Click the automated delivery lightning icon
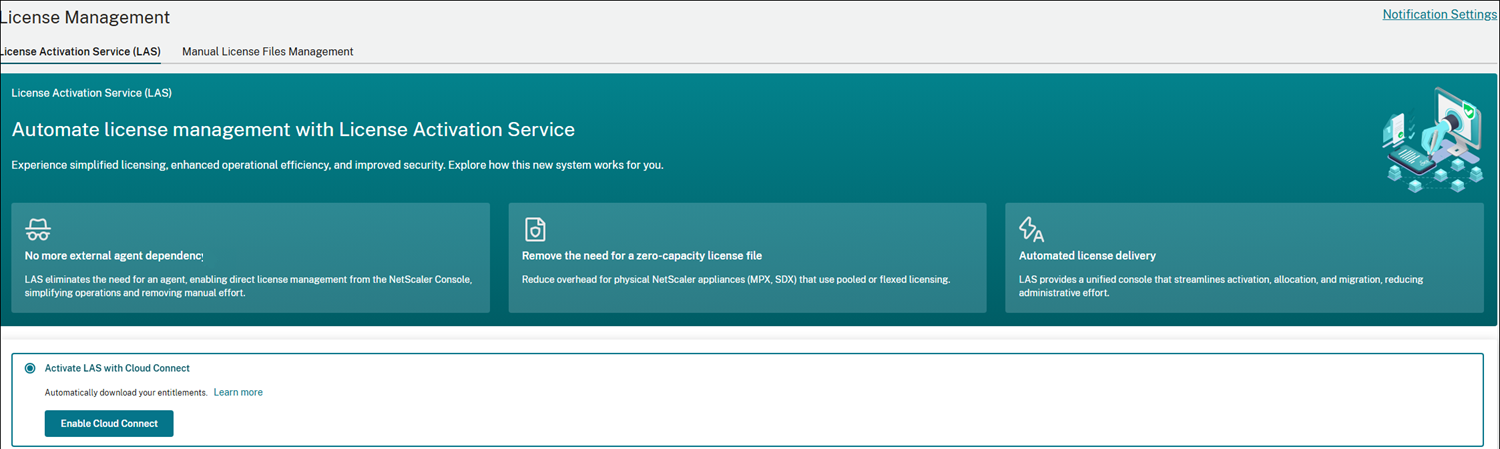Viewport: 1500px width, 449px height. [x=1031, y=229]
